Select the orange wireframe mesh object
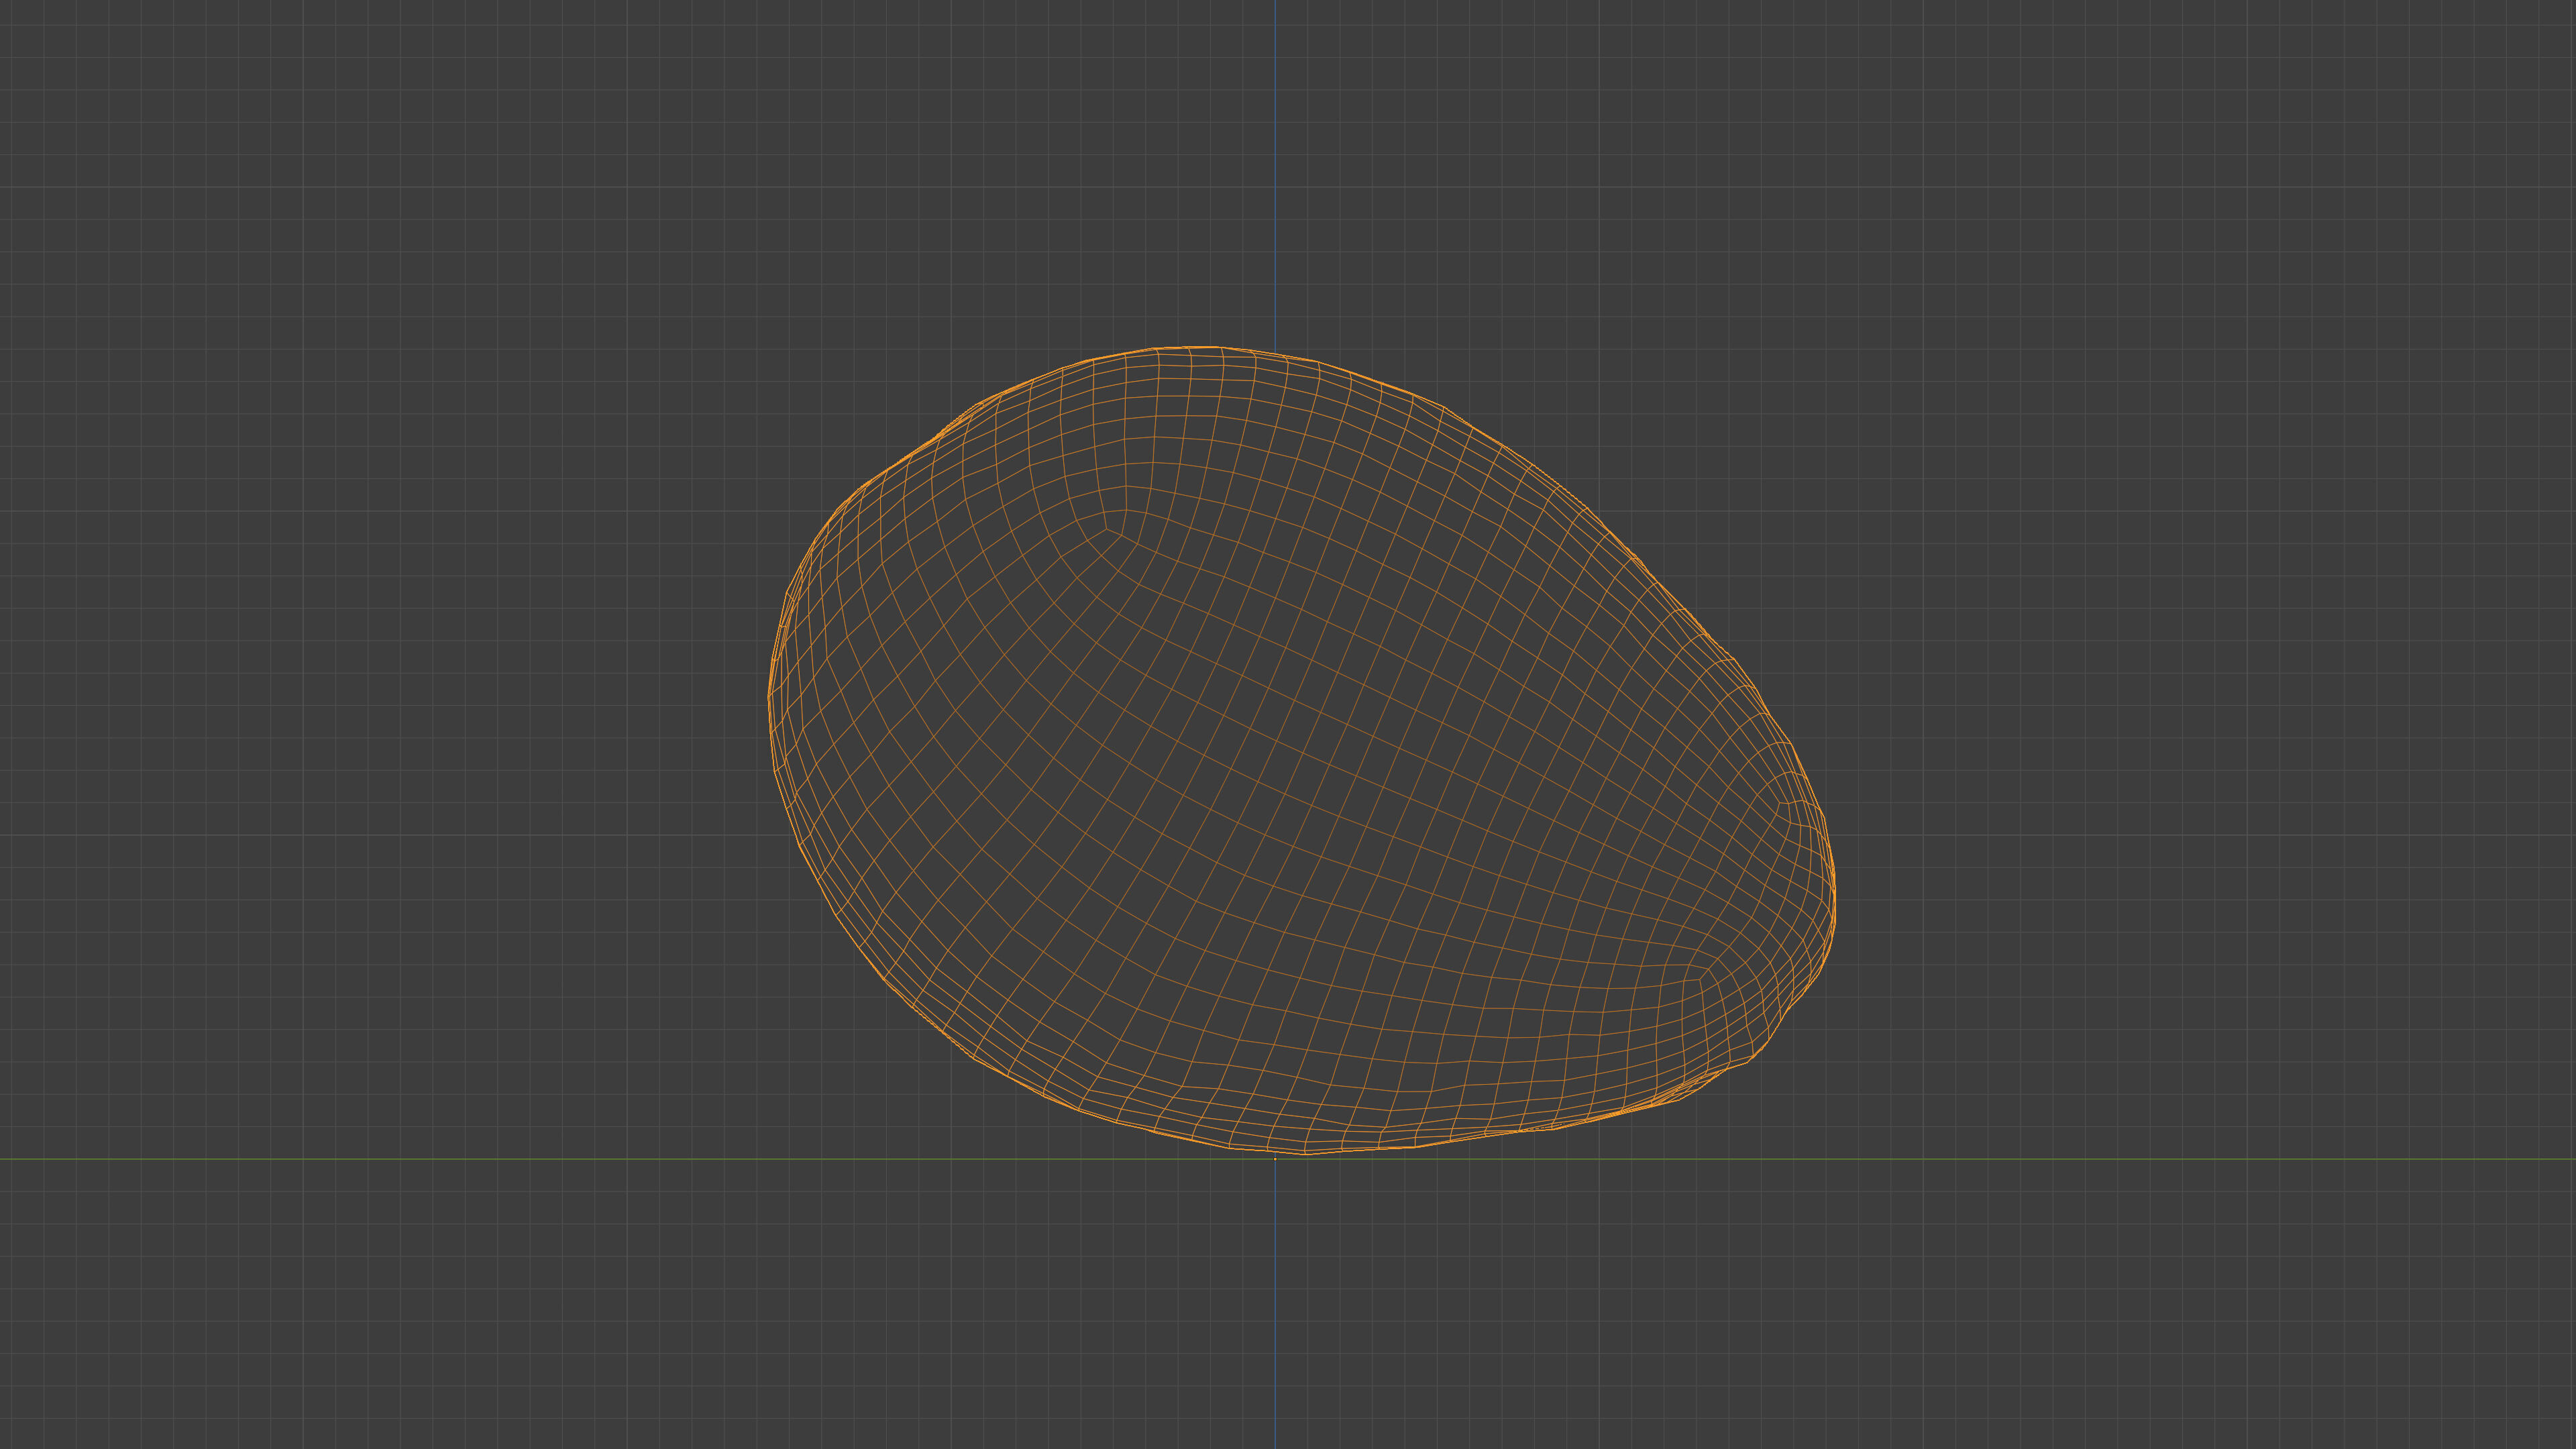Viewport: 2576px width, 1449px height. coord(1301,750)
